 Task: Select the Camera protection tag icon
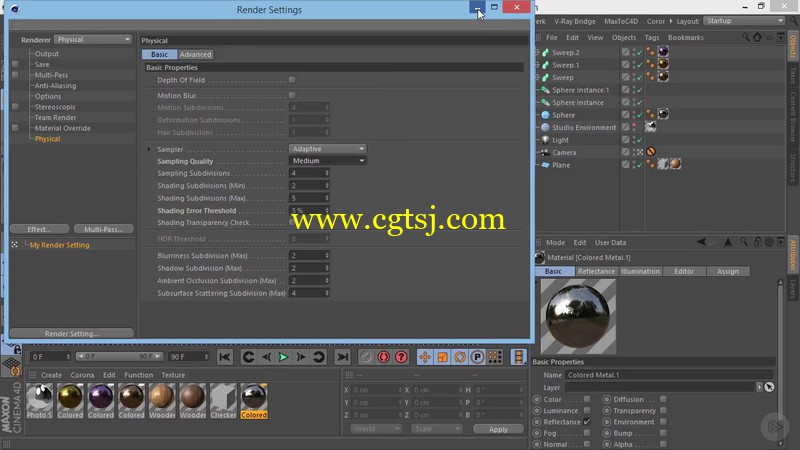[x=651, y=152]
